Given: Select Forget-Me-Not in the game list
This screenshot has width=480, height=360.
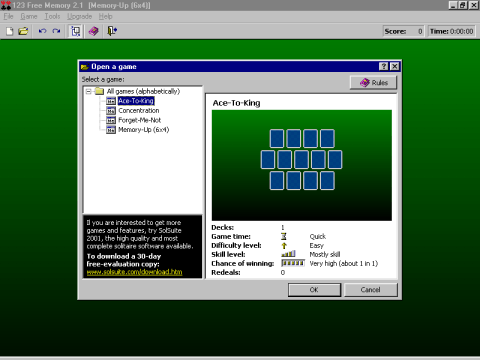Looking at the screenshot, I should click(140, 120).
